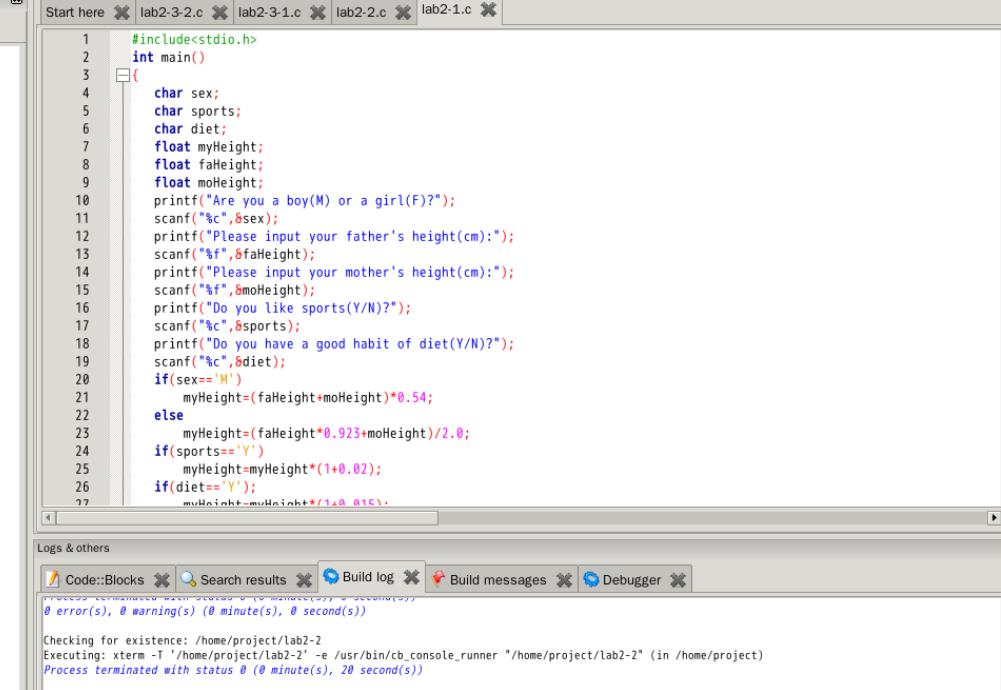Viewport: 1001px width, 690px height.
Task: Click line number 10 in the margin
Action: click(x=82, y=200)
